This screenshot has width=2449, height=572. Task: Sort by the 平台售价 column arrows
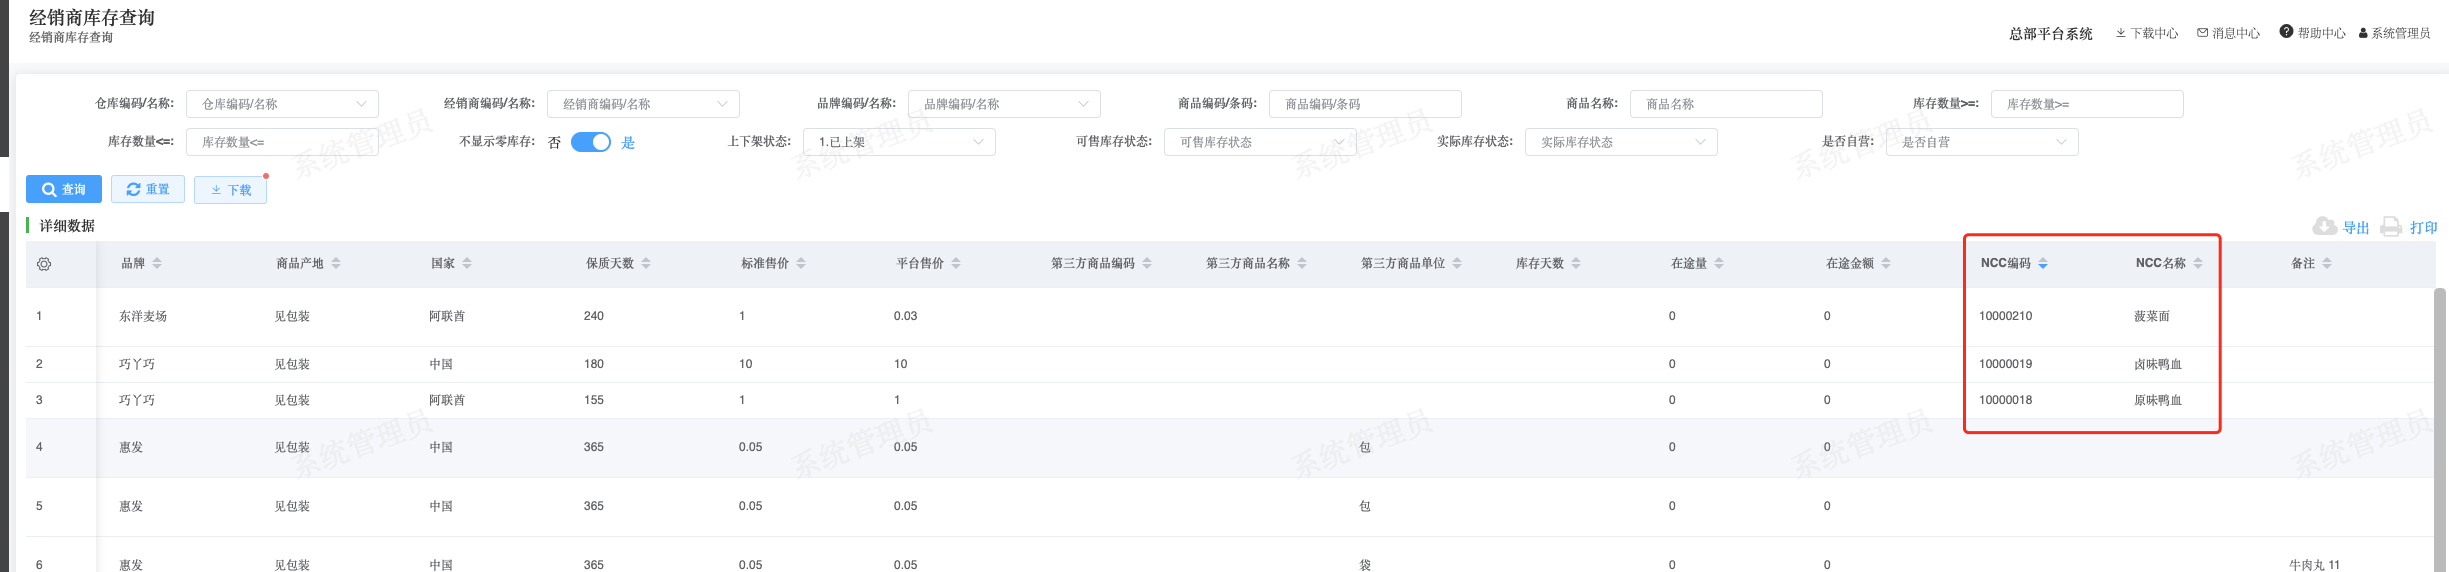tap(956, 263)
